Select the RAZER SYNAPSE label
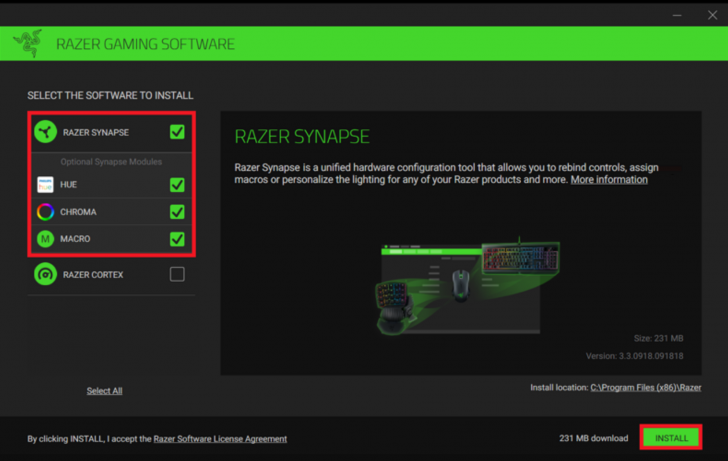 [96, 132]
